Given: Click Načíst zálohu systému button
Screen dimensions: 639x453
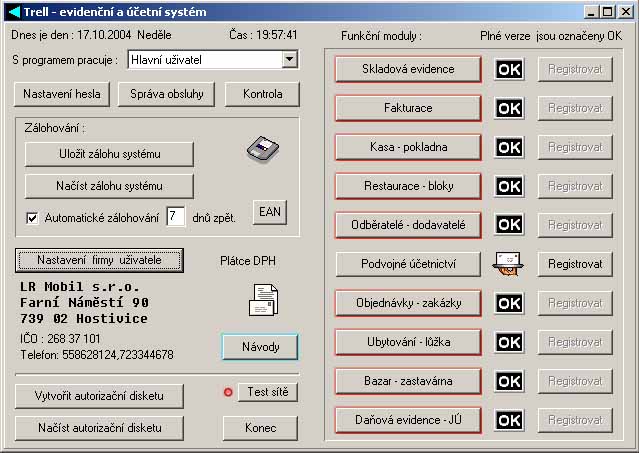Looking at the screenshot, I should tap(109, 186).
